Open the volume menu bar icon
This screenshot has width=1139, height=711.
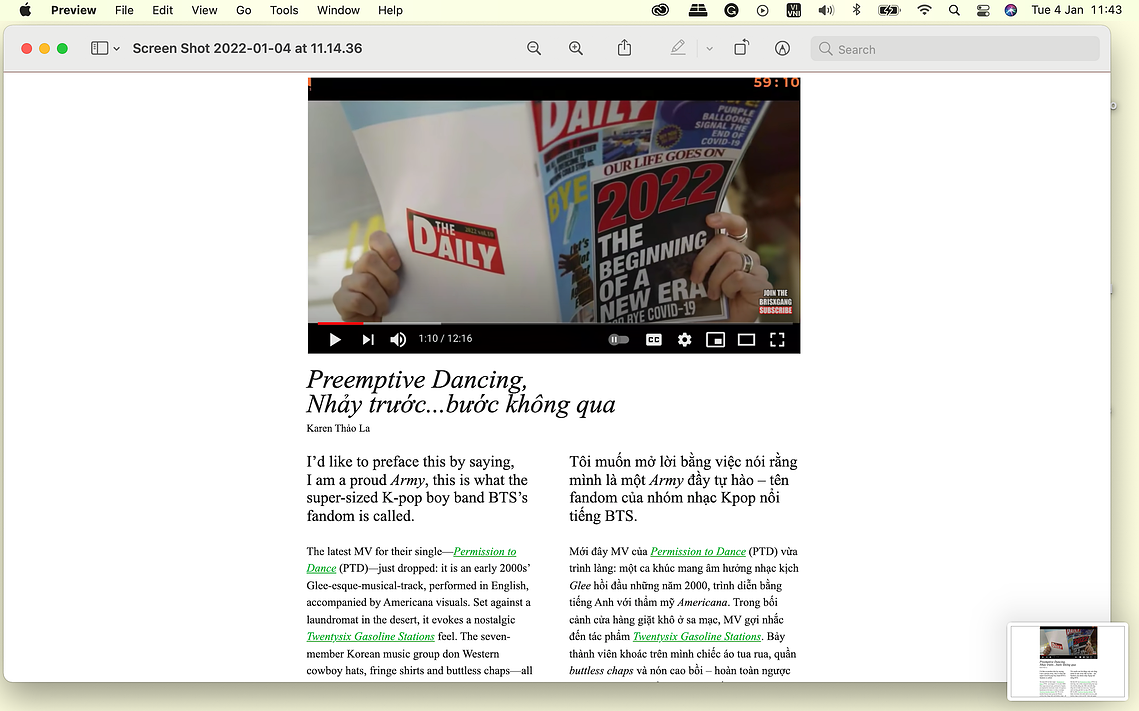click(x=826, y=10)
